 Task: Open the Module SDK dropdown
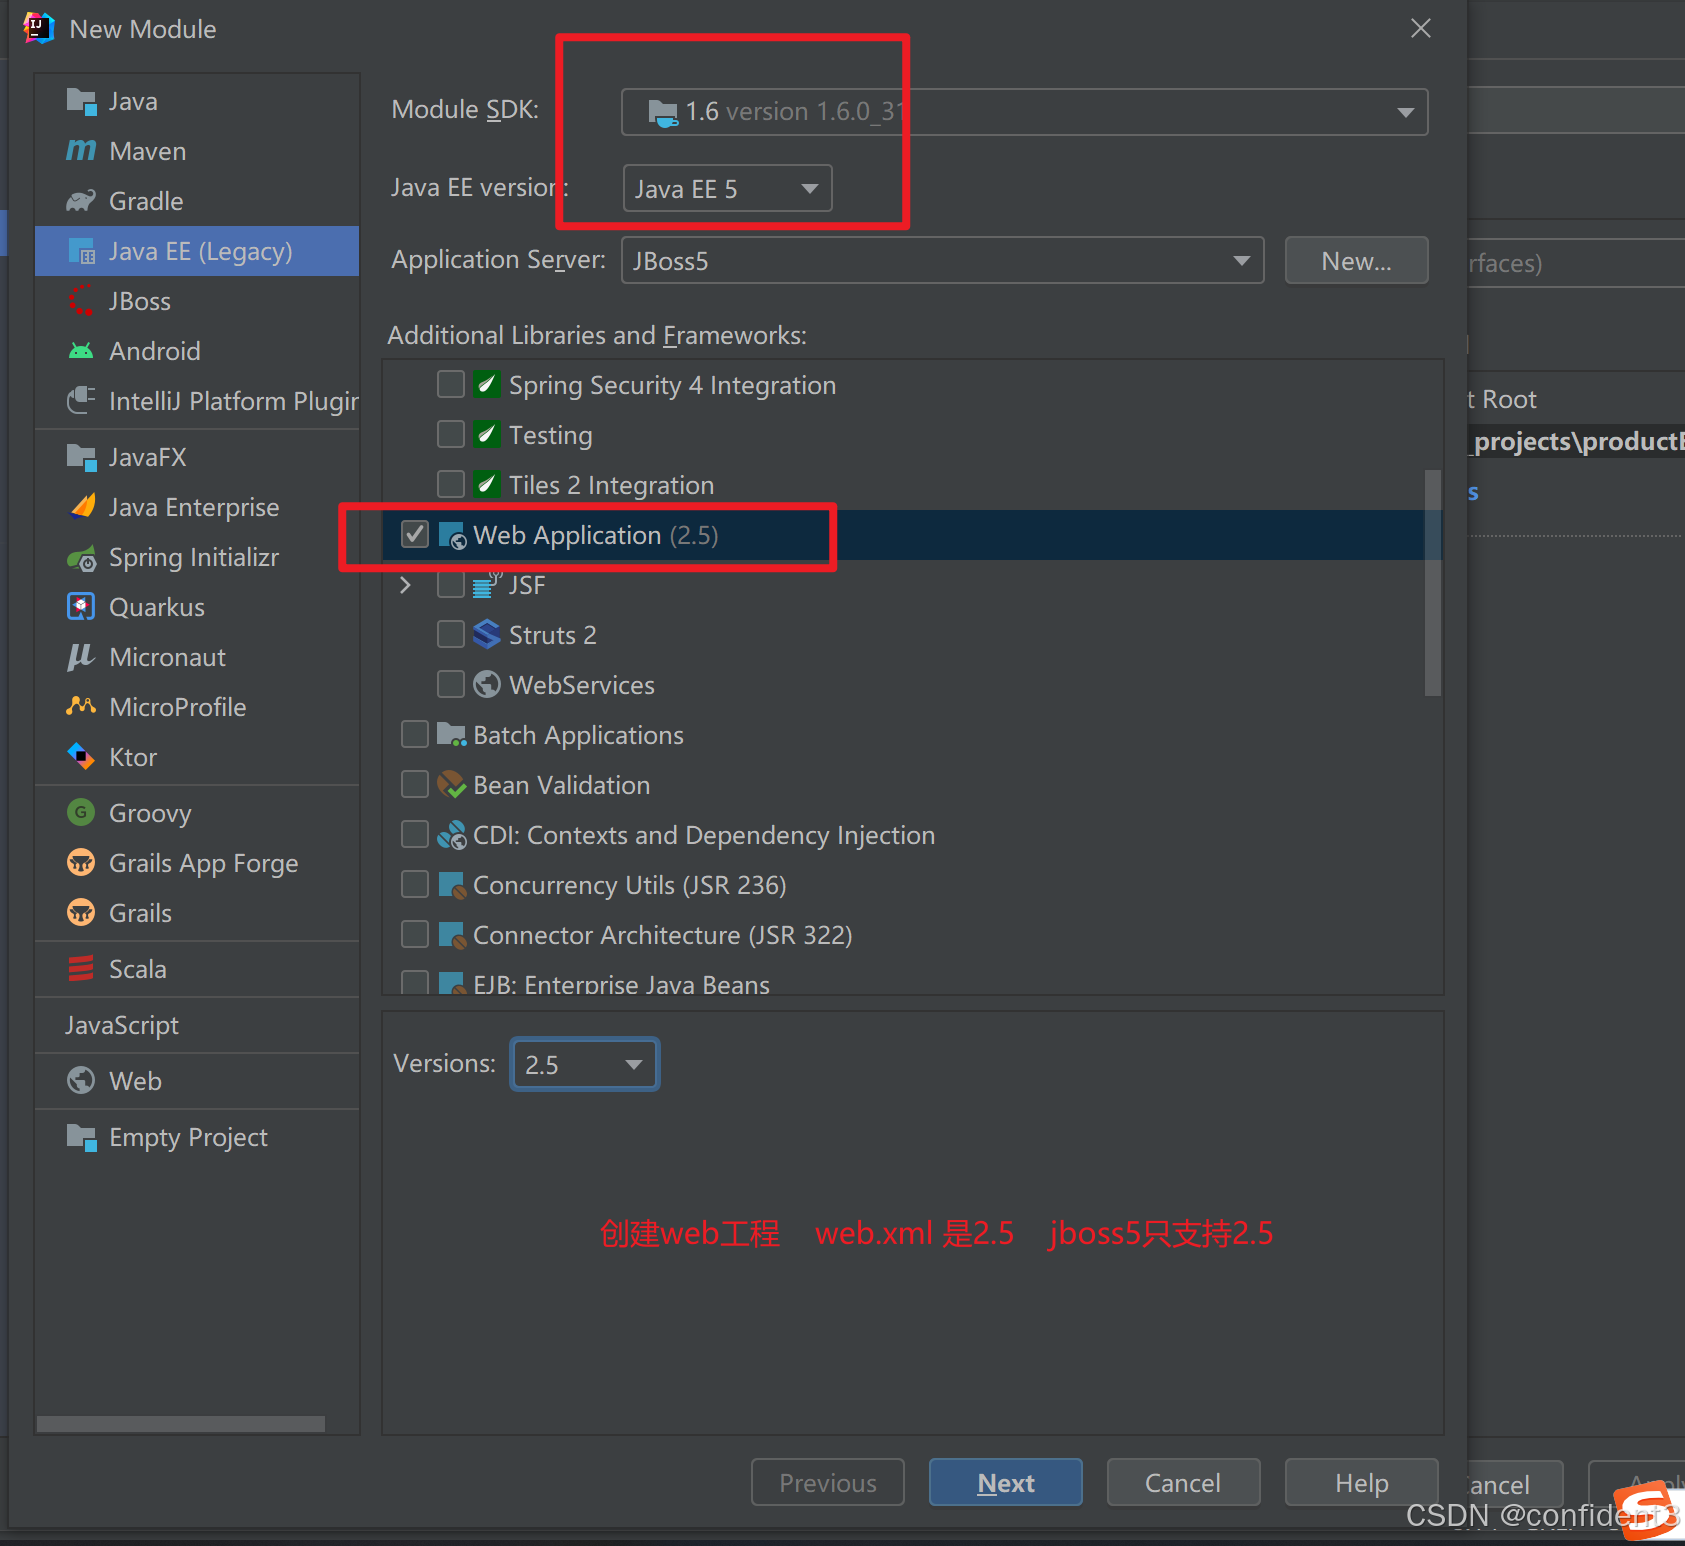(1024, 112)
